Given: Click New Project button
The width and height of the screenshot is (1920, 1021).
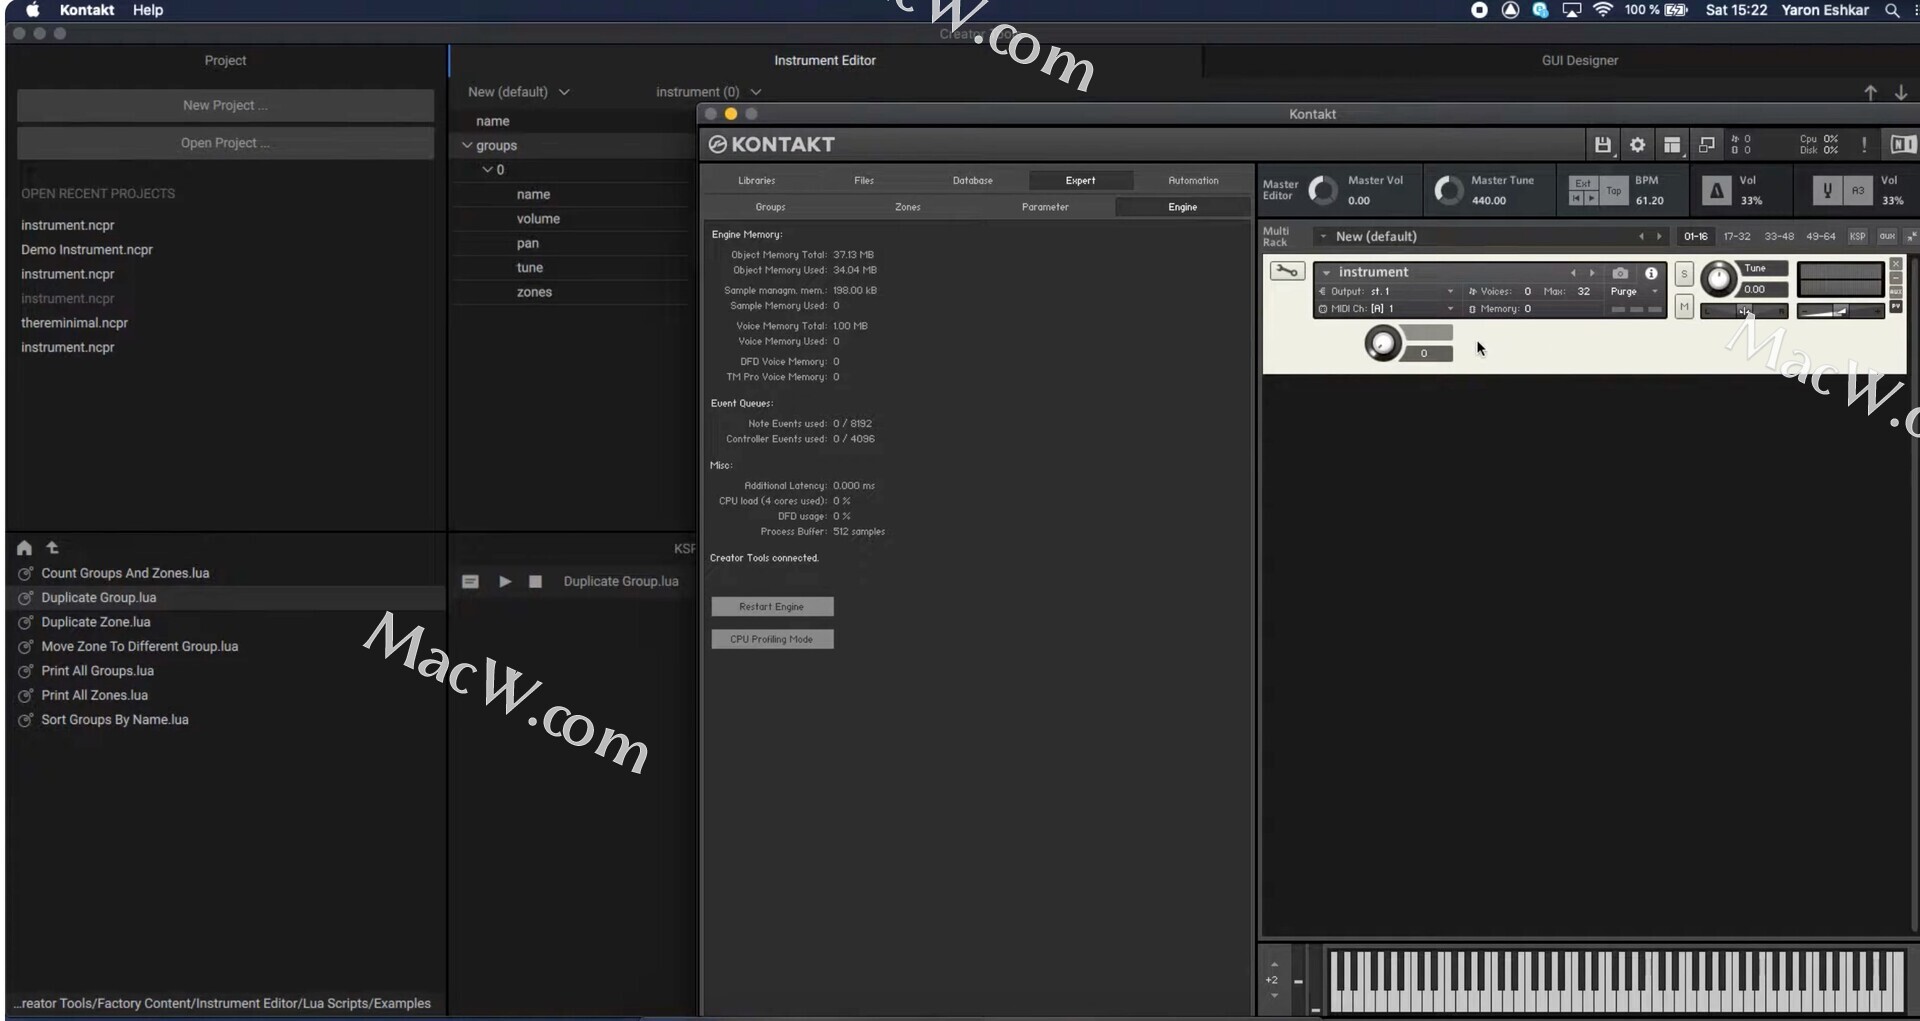Looking at the screenshot, I should [x=226, y=105].
